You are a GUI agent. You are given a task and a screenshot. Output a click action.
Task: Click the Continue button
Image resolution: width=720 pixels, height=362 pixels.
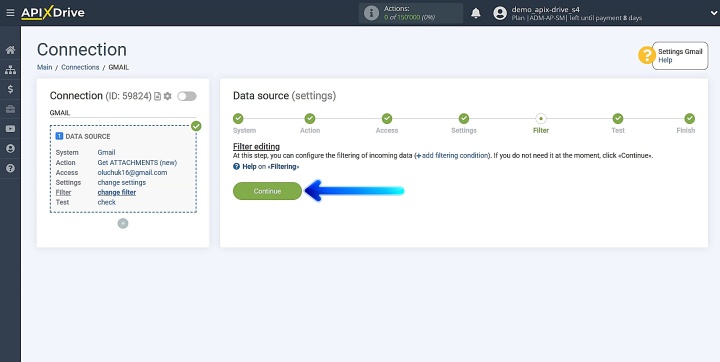[x=267, y=191]
